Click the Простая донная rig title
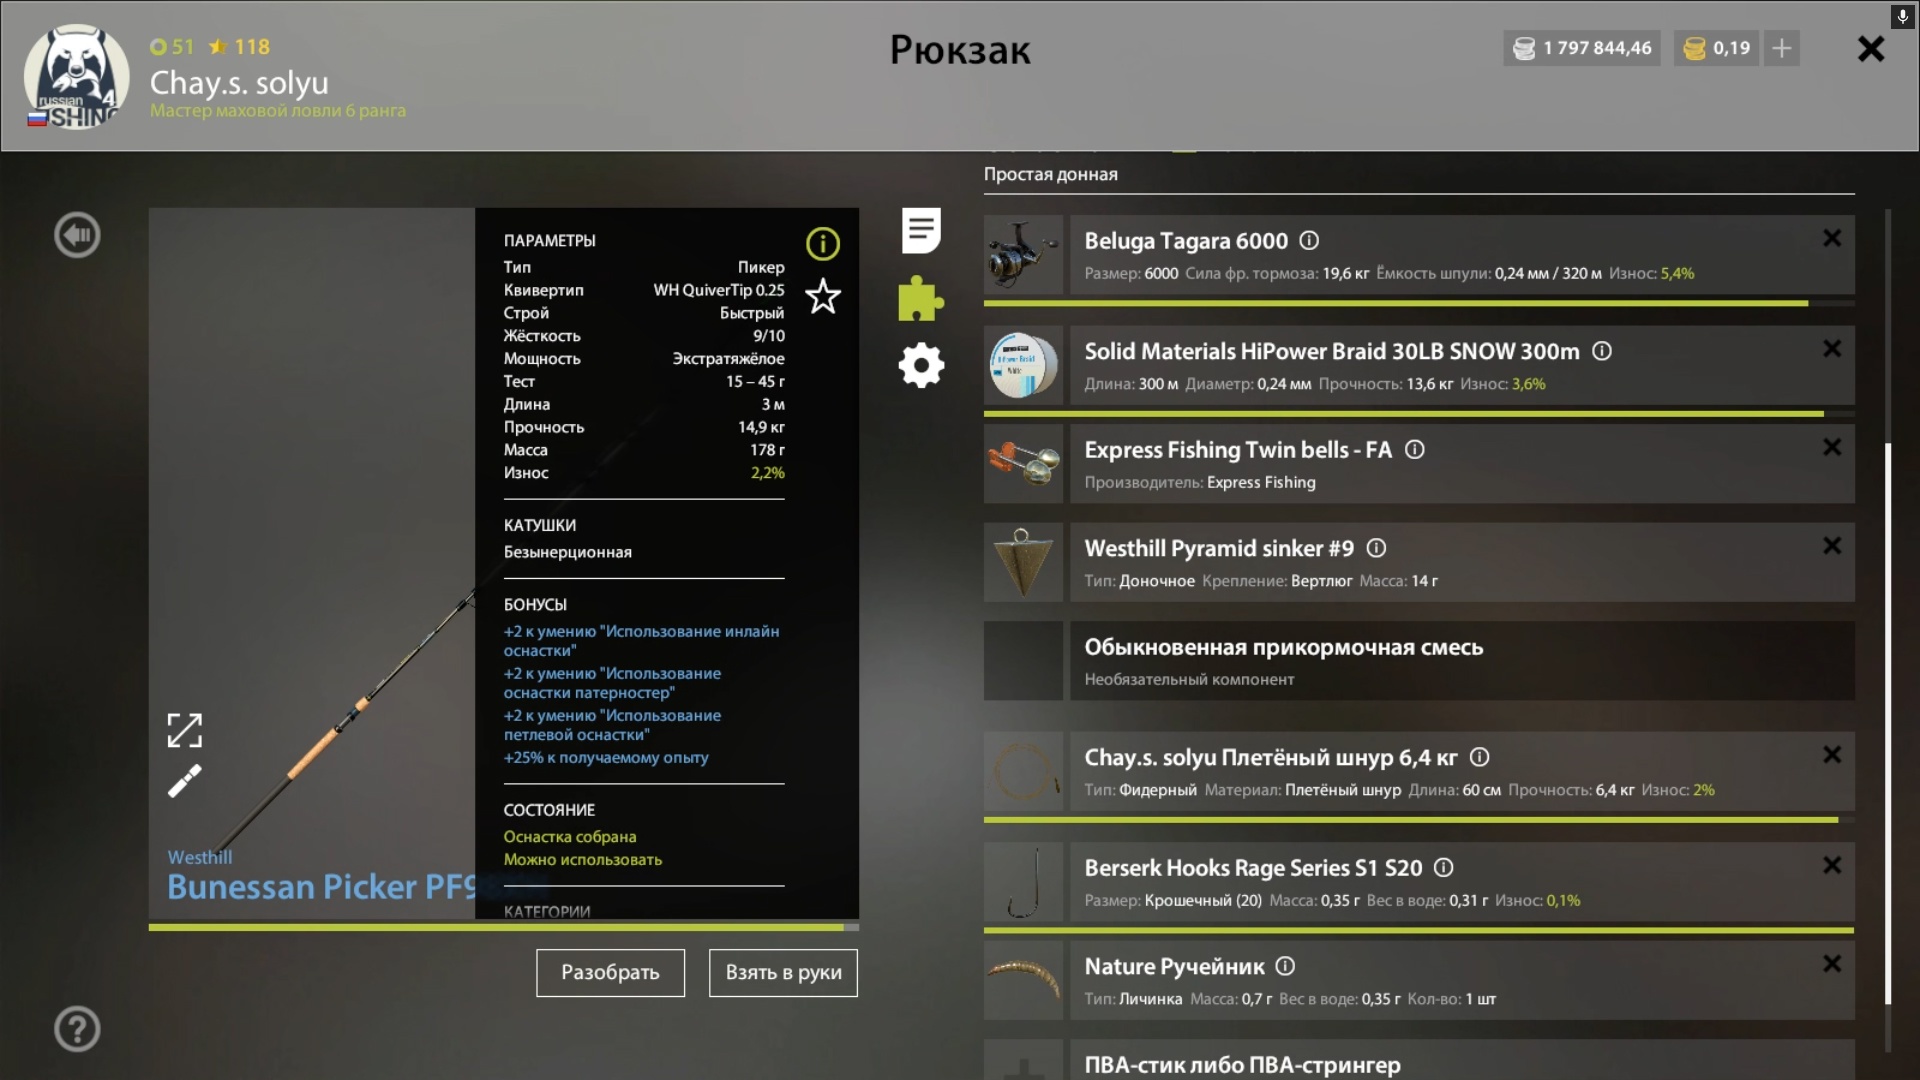This screenshot has height=1080, width=1920. tap(1051, 174)
